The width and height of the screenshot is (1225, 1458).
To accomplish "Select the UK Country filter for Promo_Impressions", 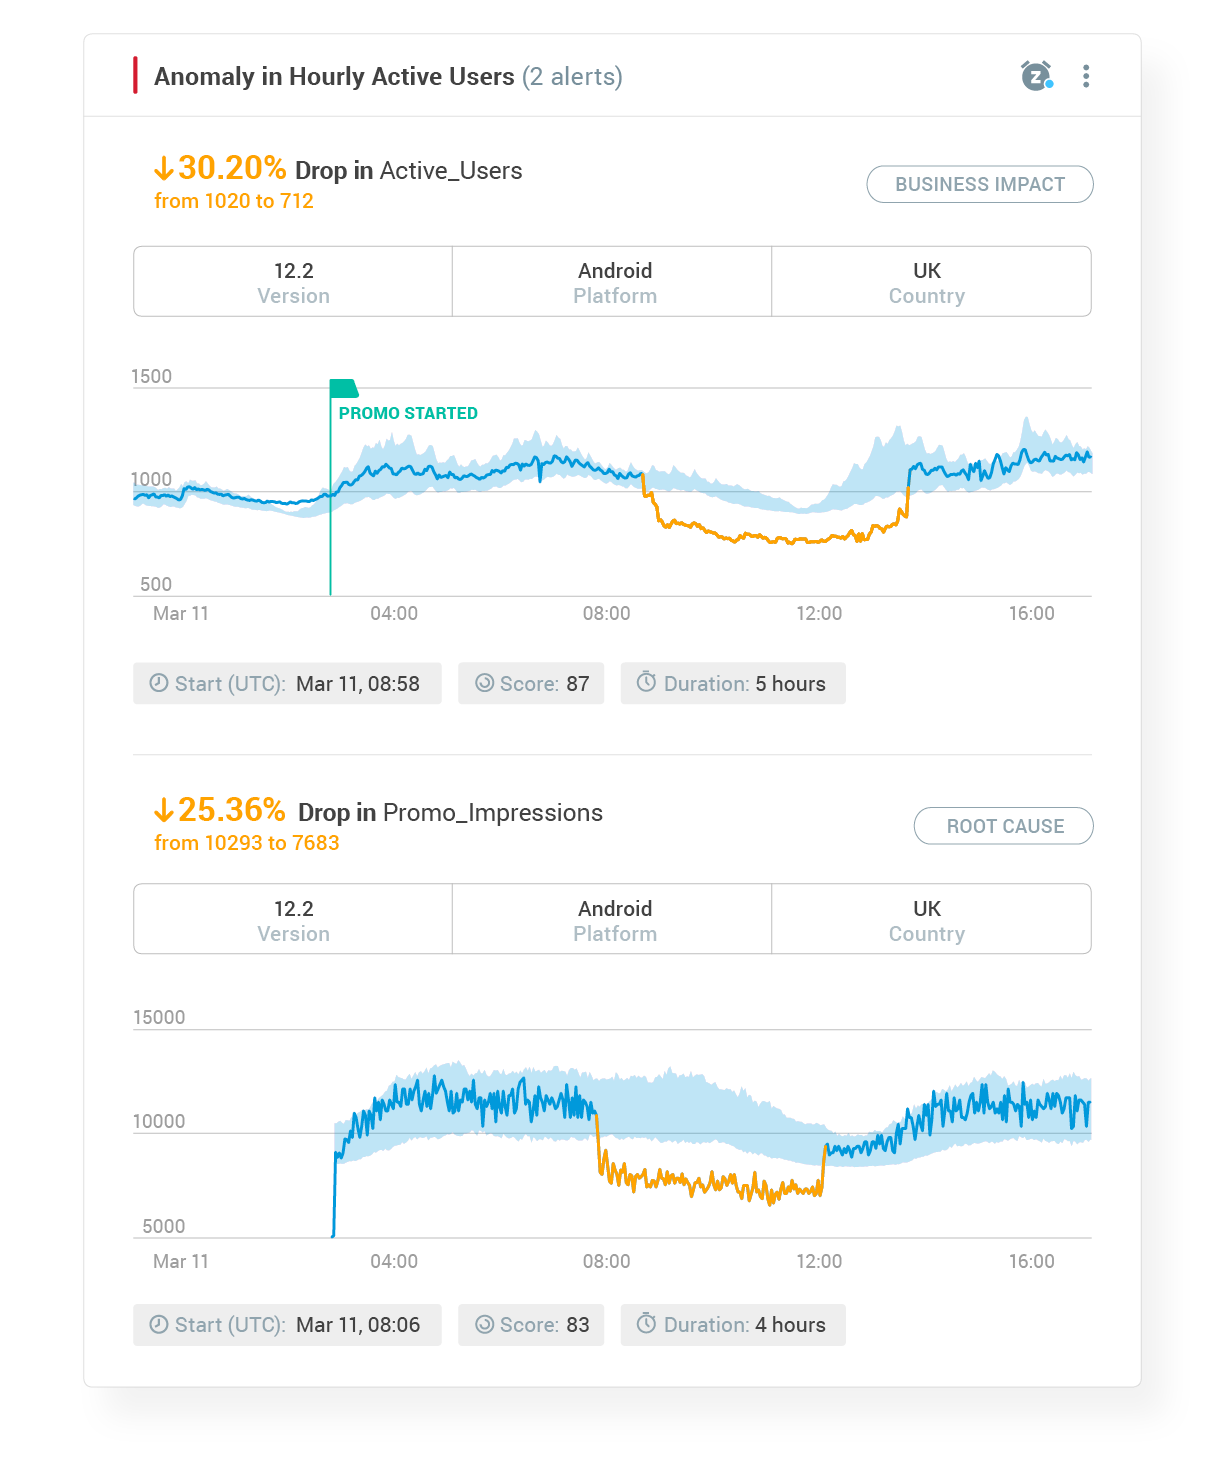I will (x=927, y=920).
